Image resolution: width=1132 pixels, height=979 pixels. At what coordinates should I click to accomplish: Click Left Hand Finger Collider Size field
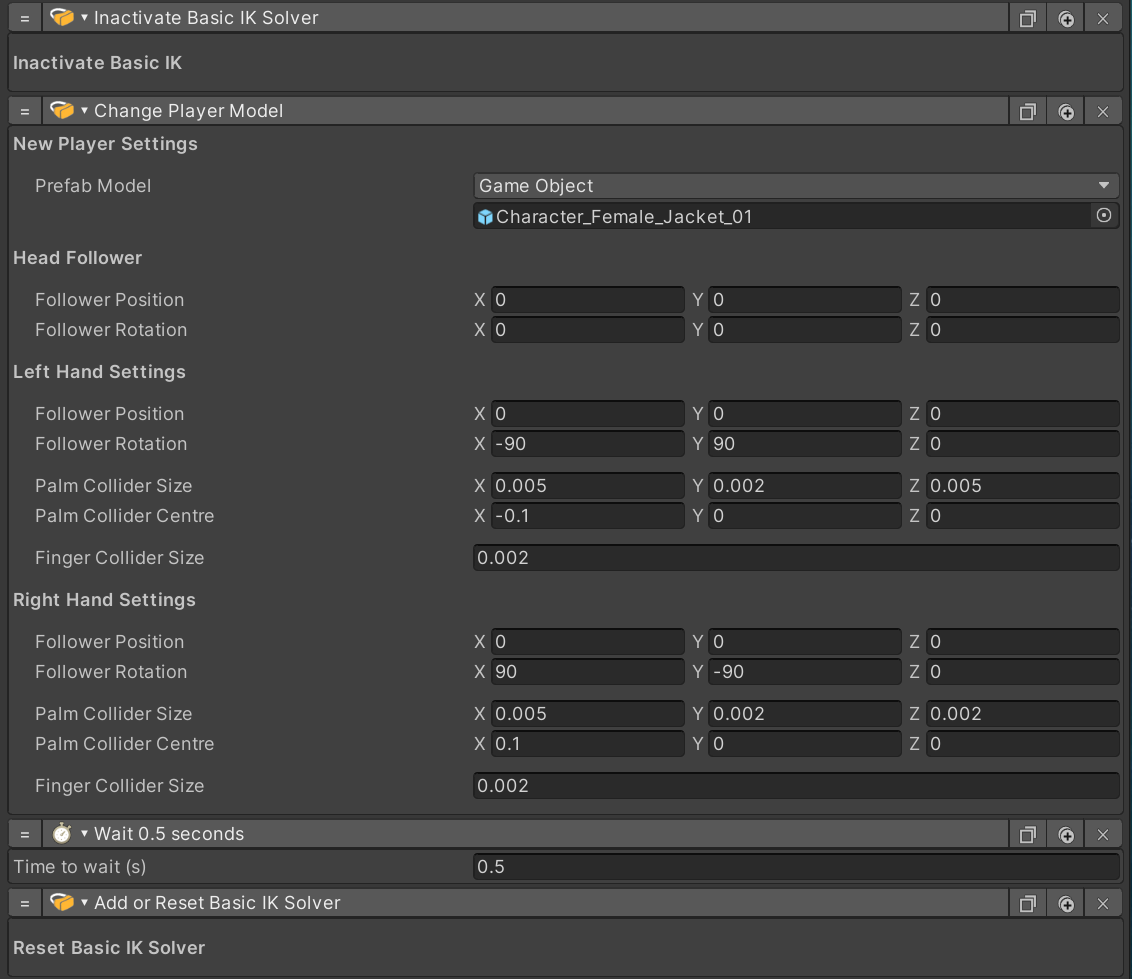795,558
